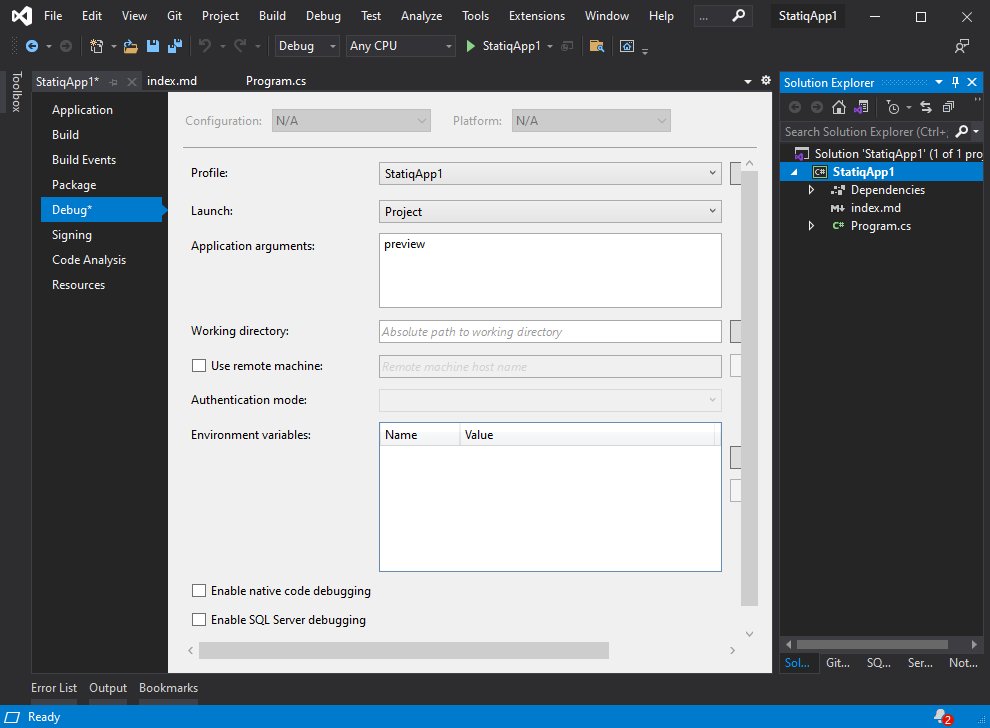Click the Visual Studio logo icon
Image resolution: width=990 pixels, height=728 pixels.
tap(21, 16)
